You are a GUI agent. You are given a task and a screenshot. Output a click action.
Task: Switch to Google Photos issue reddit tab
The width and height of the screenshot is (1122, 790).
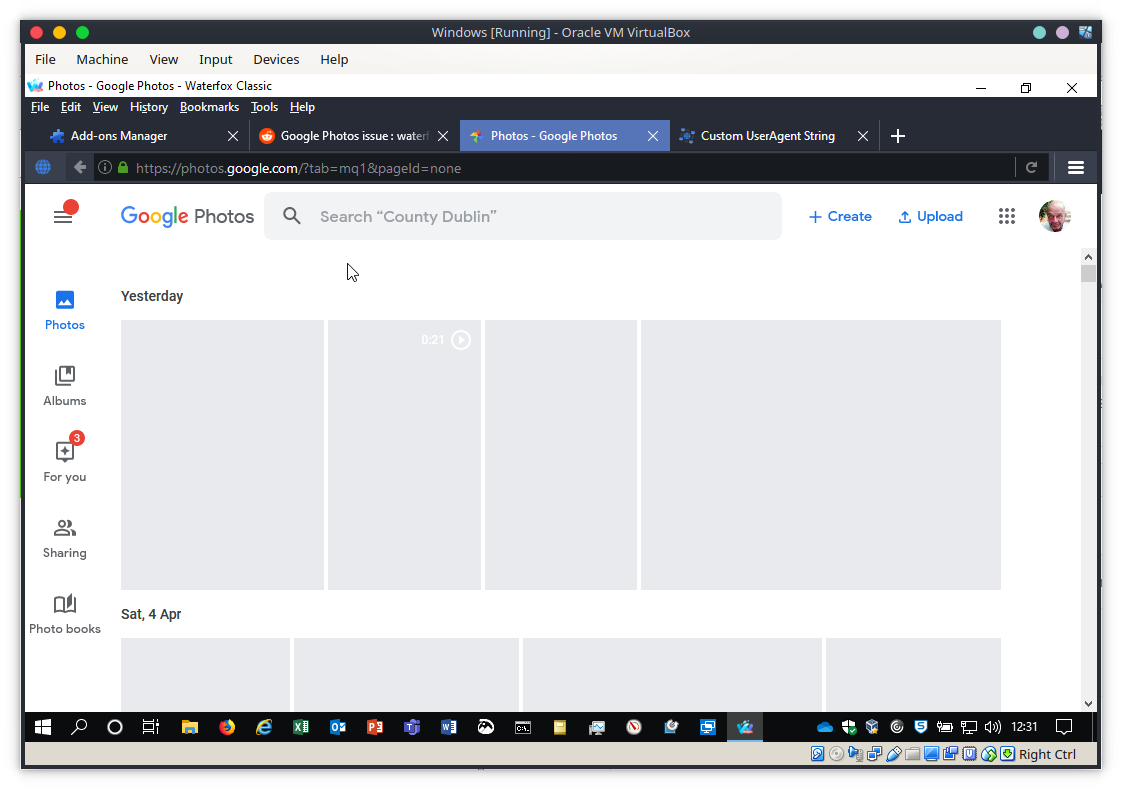pos(354,136)
